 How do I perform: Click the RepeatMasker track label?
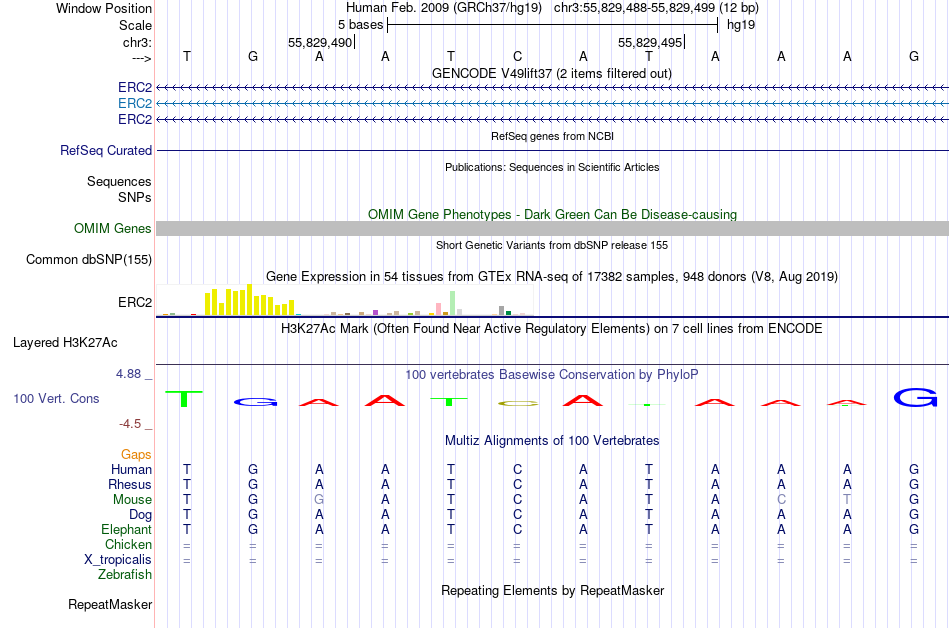[x=110, y=604]
